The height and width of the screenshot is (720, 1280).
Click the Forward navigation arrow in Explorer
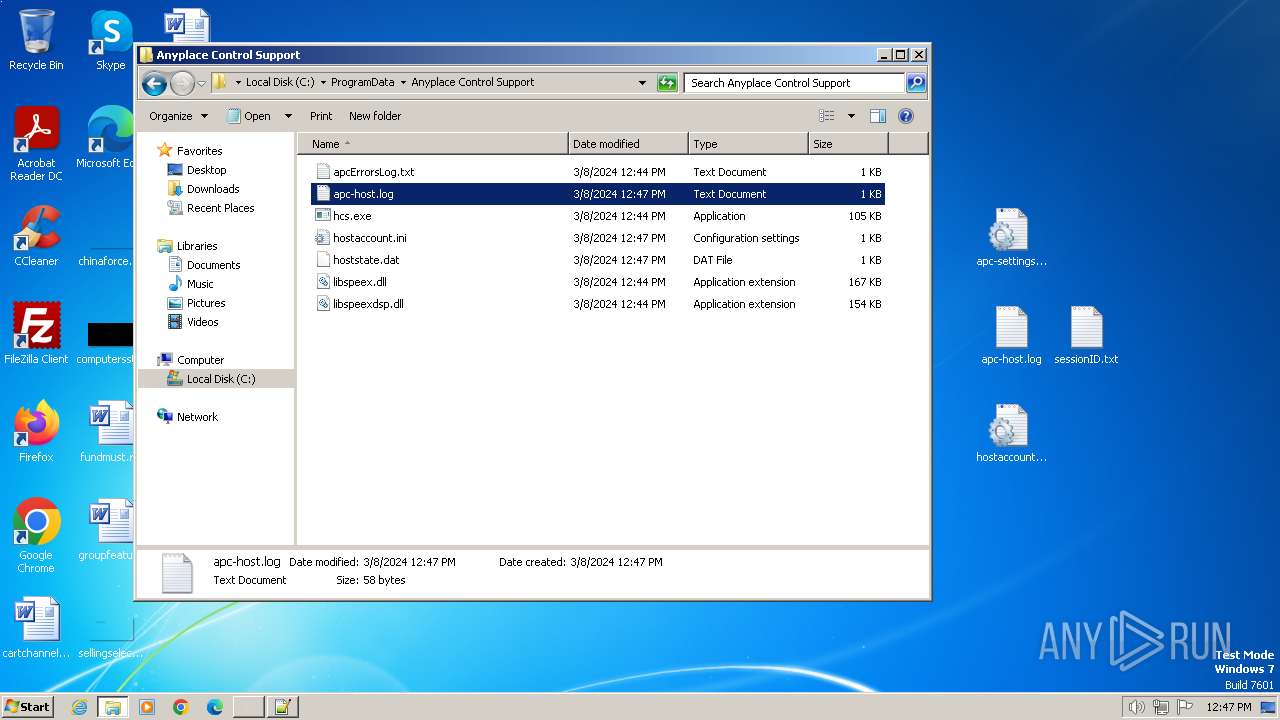(x=182, y=83)
